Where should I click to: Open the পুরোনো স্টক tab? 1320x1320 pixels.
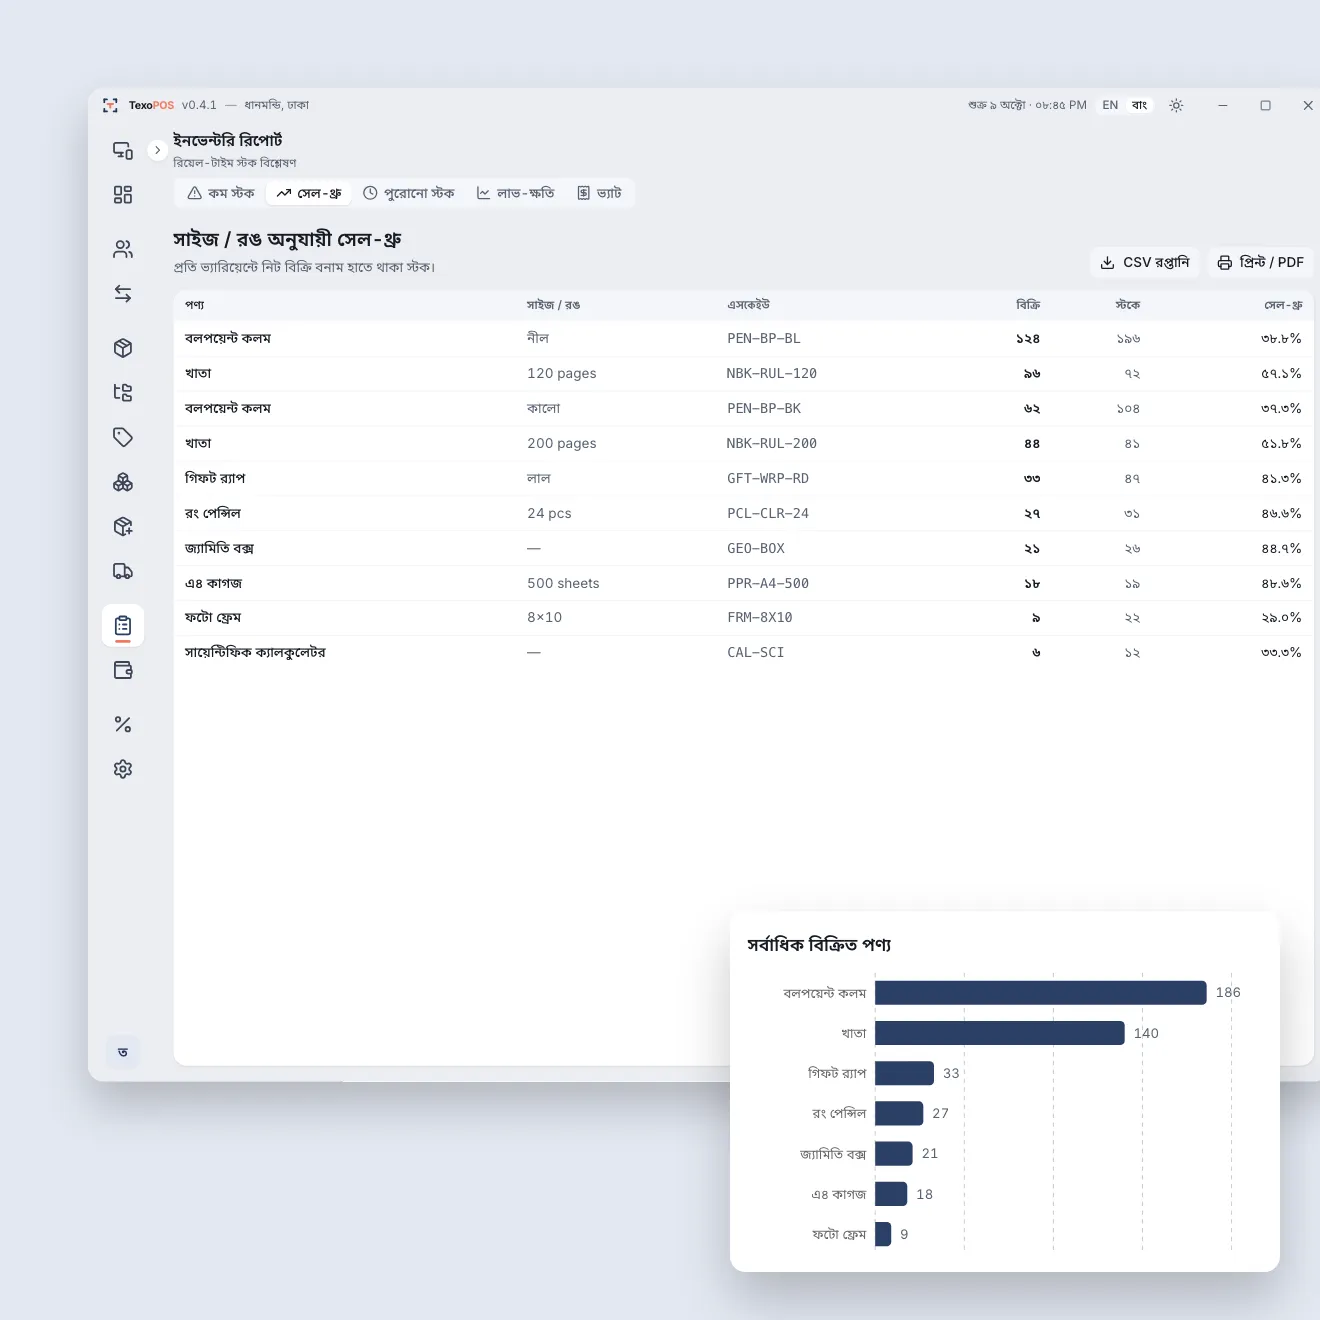pos(408,193)
